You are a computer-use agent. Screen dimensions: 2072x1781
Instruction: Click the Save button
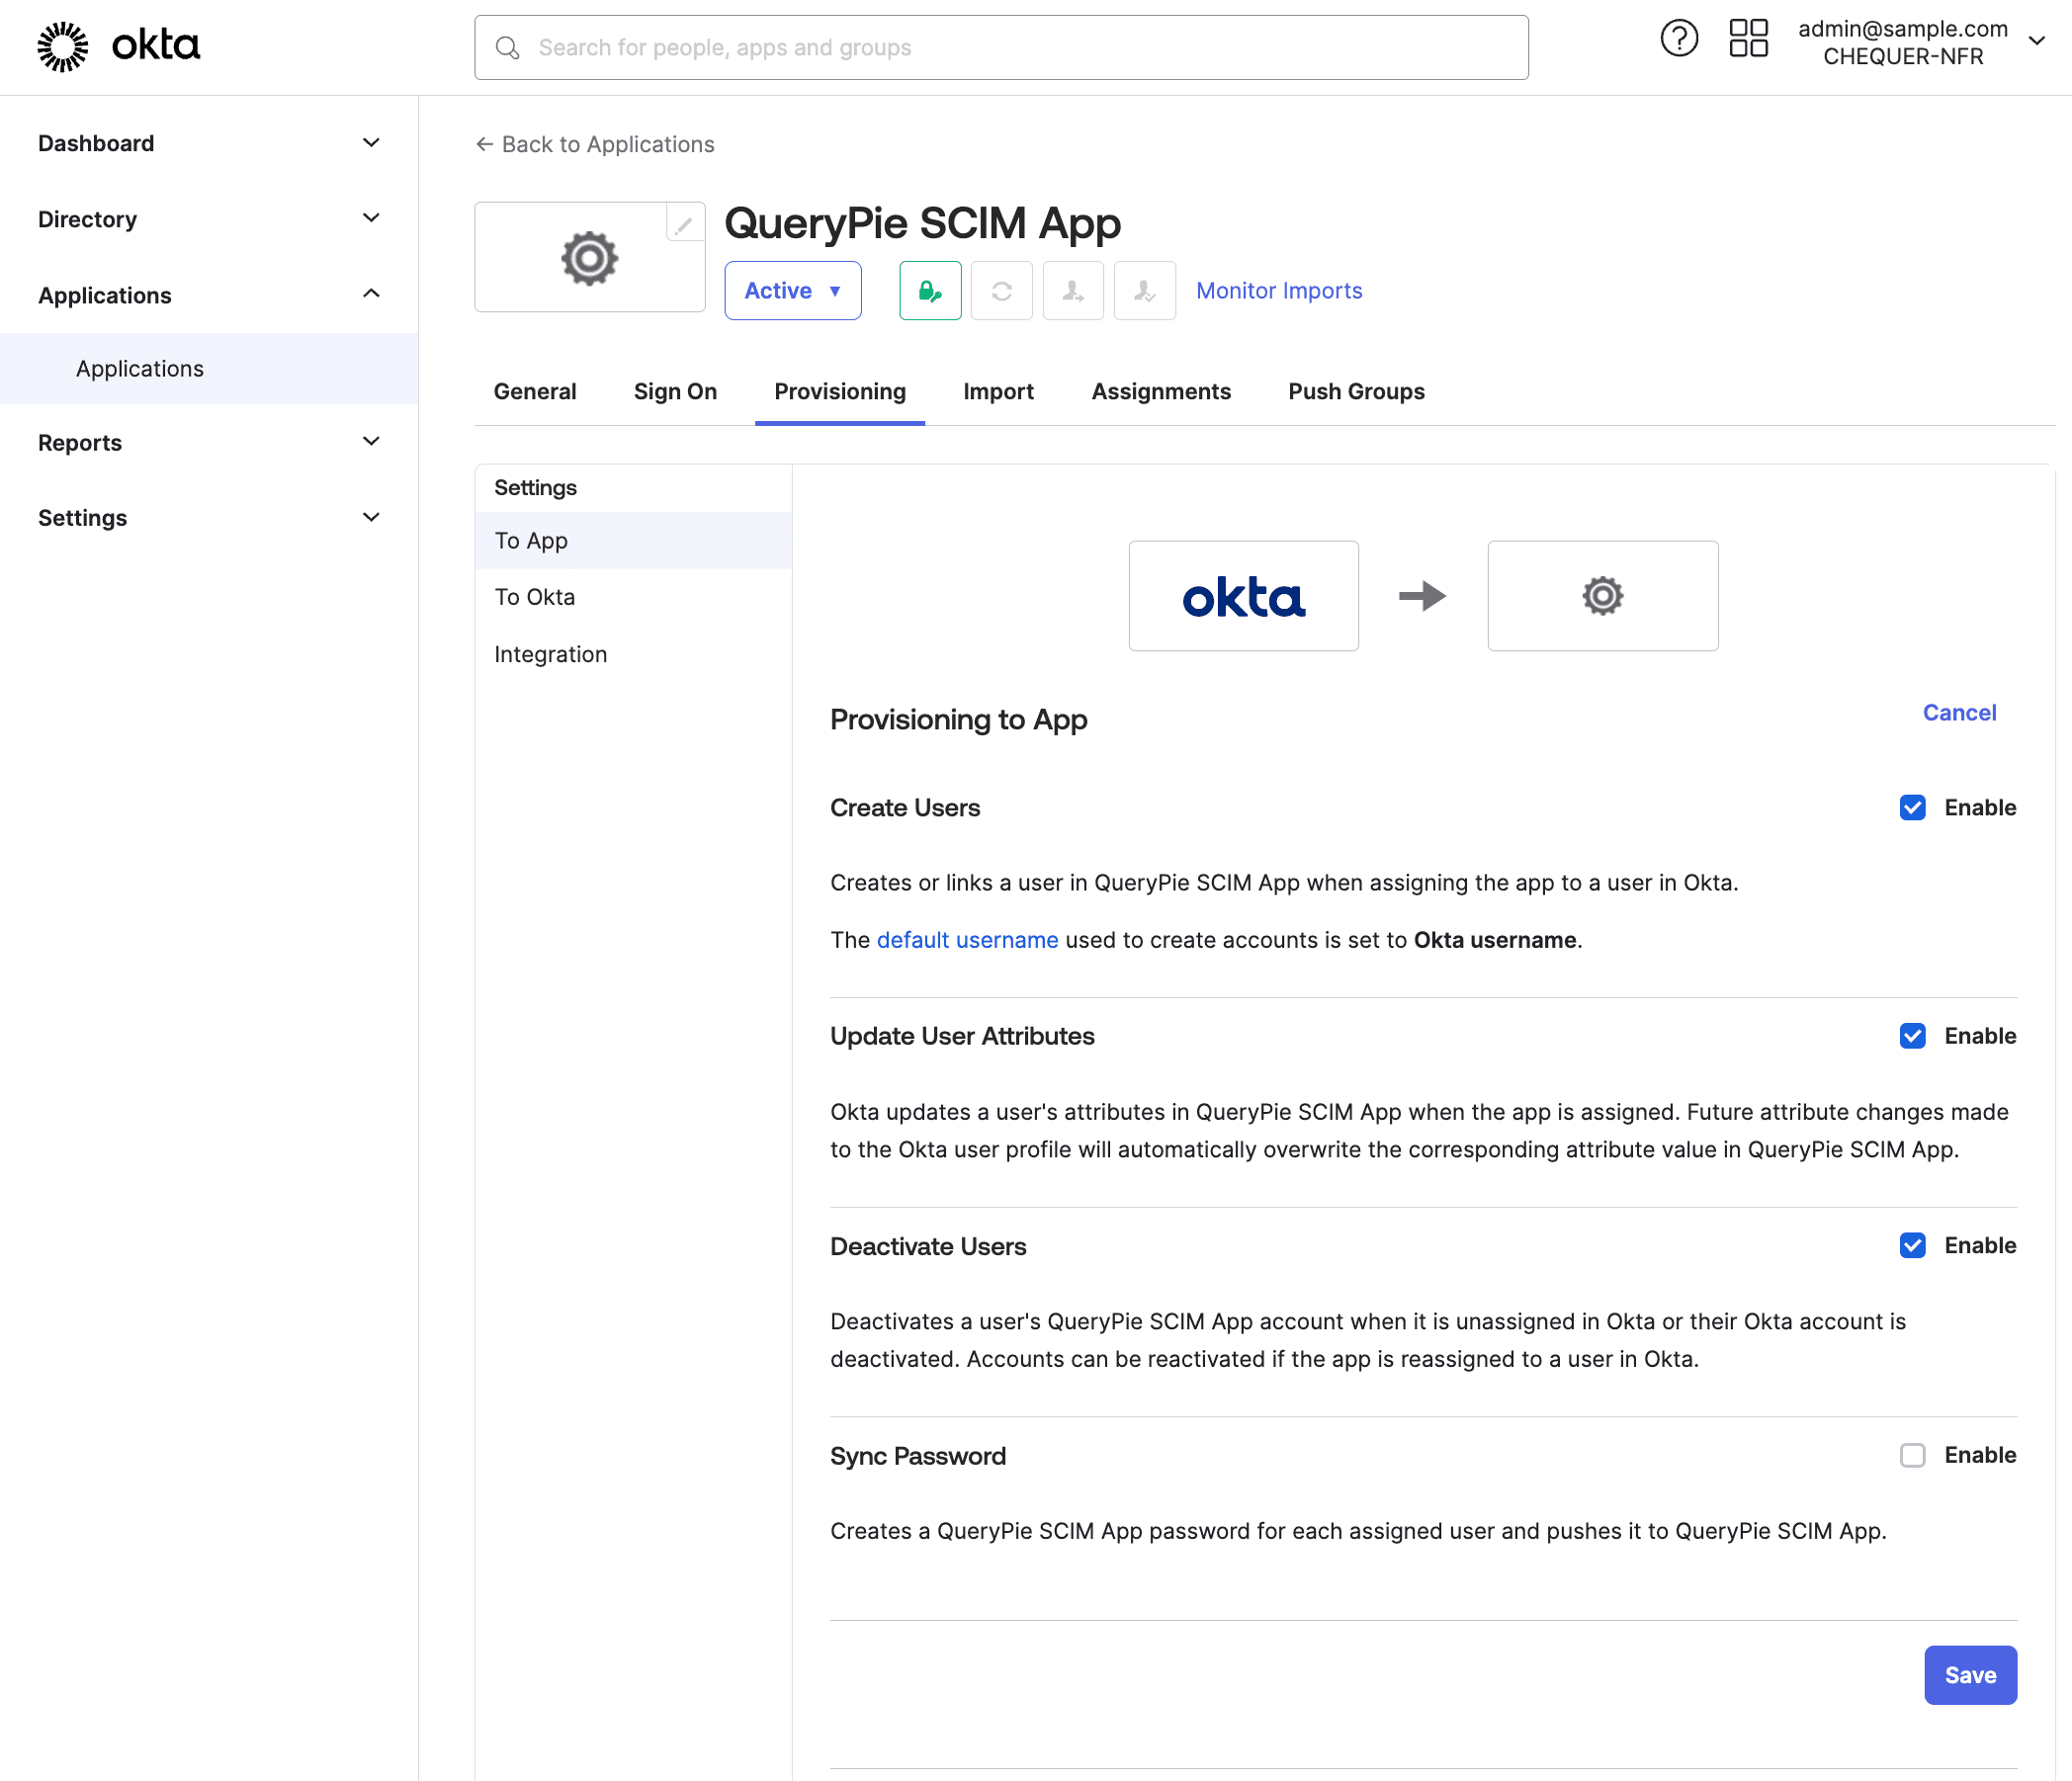1969,1674
